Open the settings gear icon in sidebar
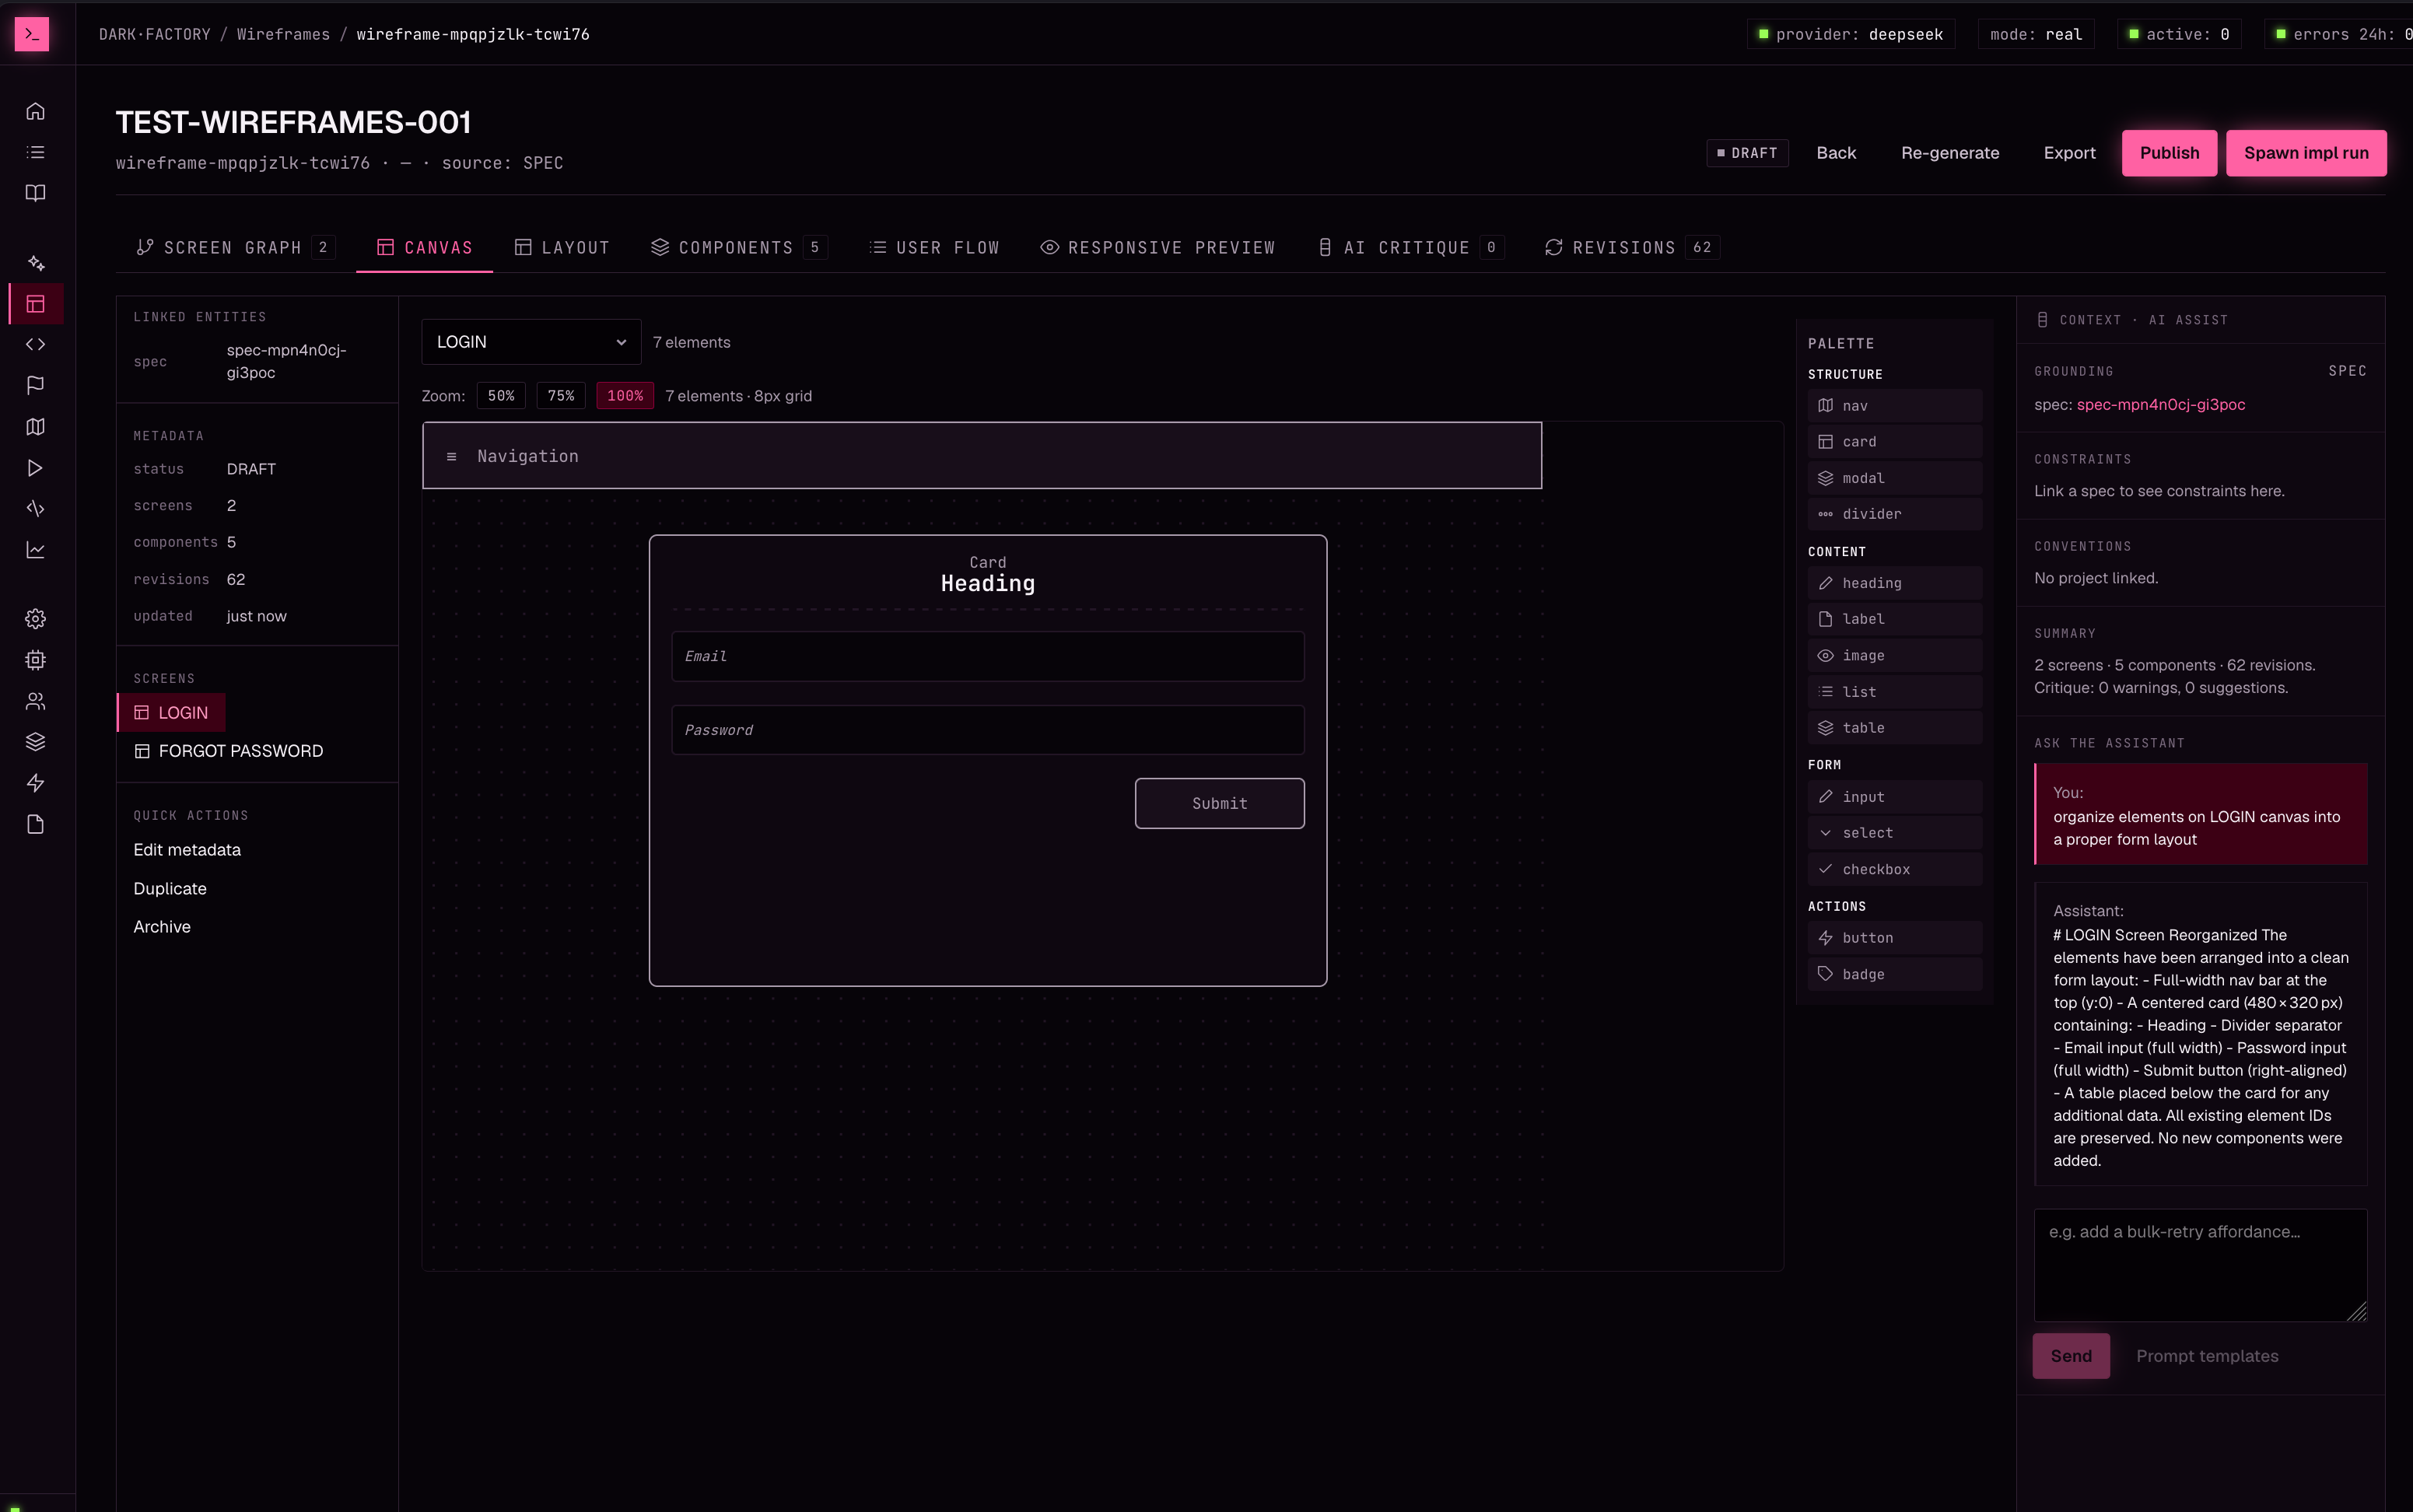 coord(35,619)
